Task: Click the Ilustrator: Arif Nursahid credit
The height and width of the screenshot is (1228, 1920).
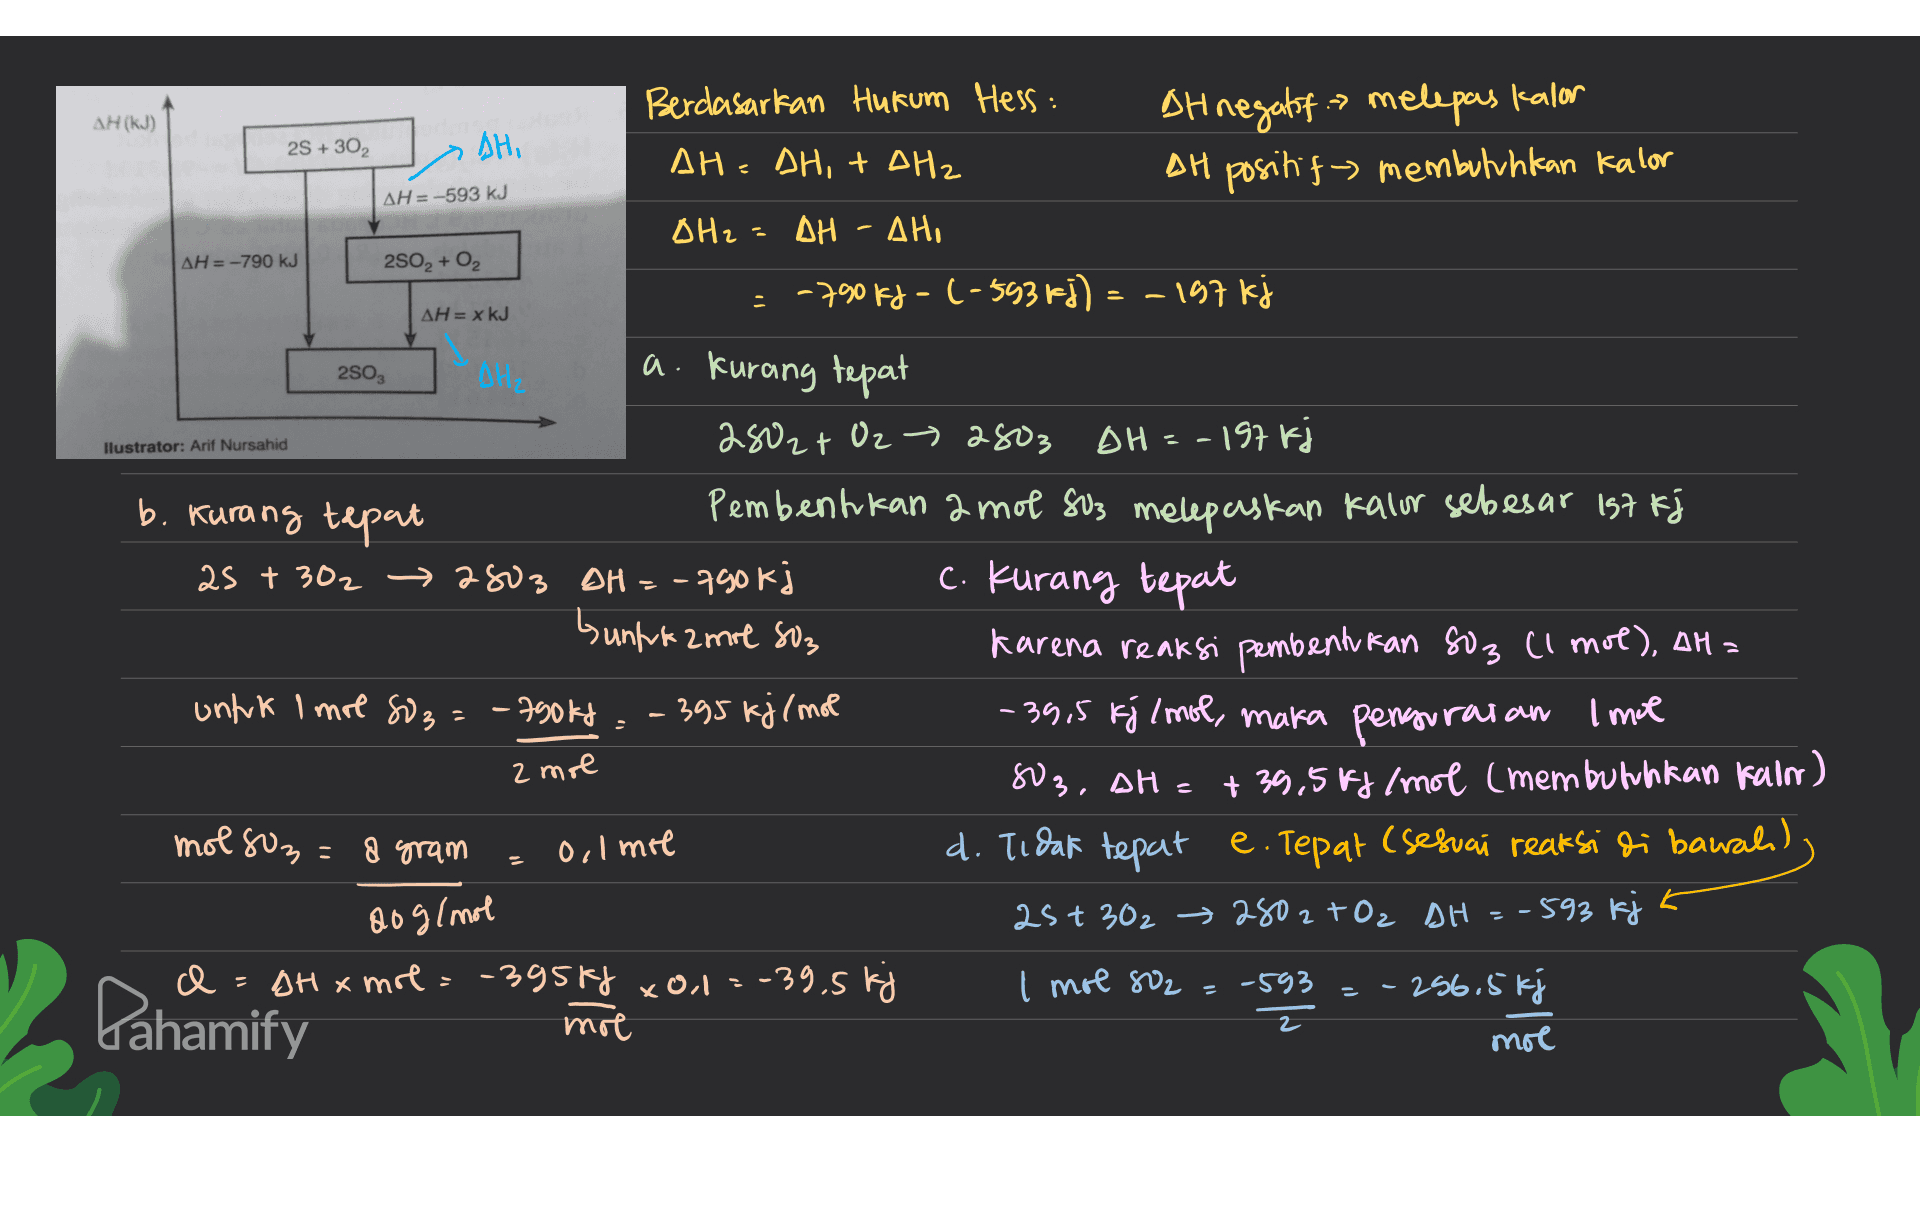Action: tap(195, 445)
